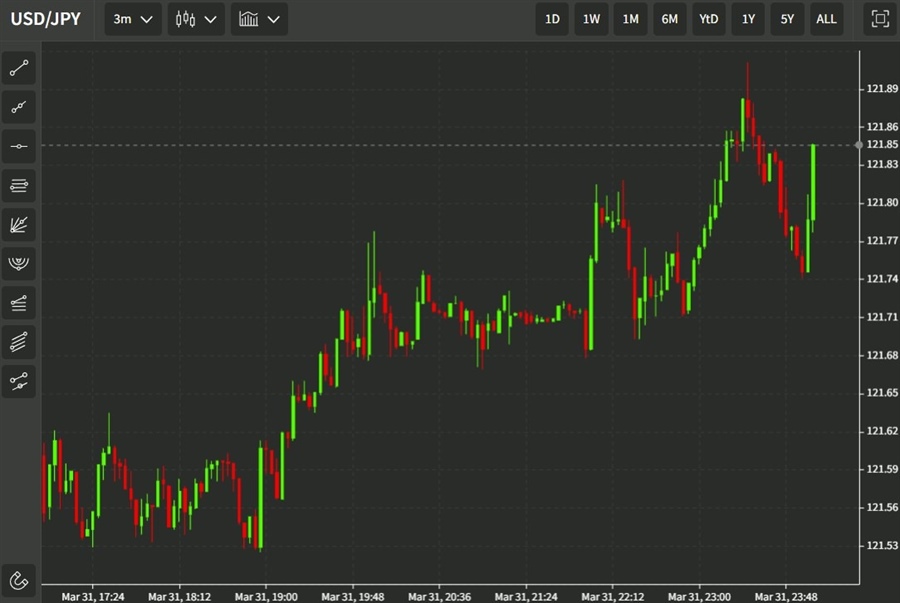
Task: Select the multi-point polyline tool
Action: (x=18, y=107)
